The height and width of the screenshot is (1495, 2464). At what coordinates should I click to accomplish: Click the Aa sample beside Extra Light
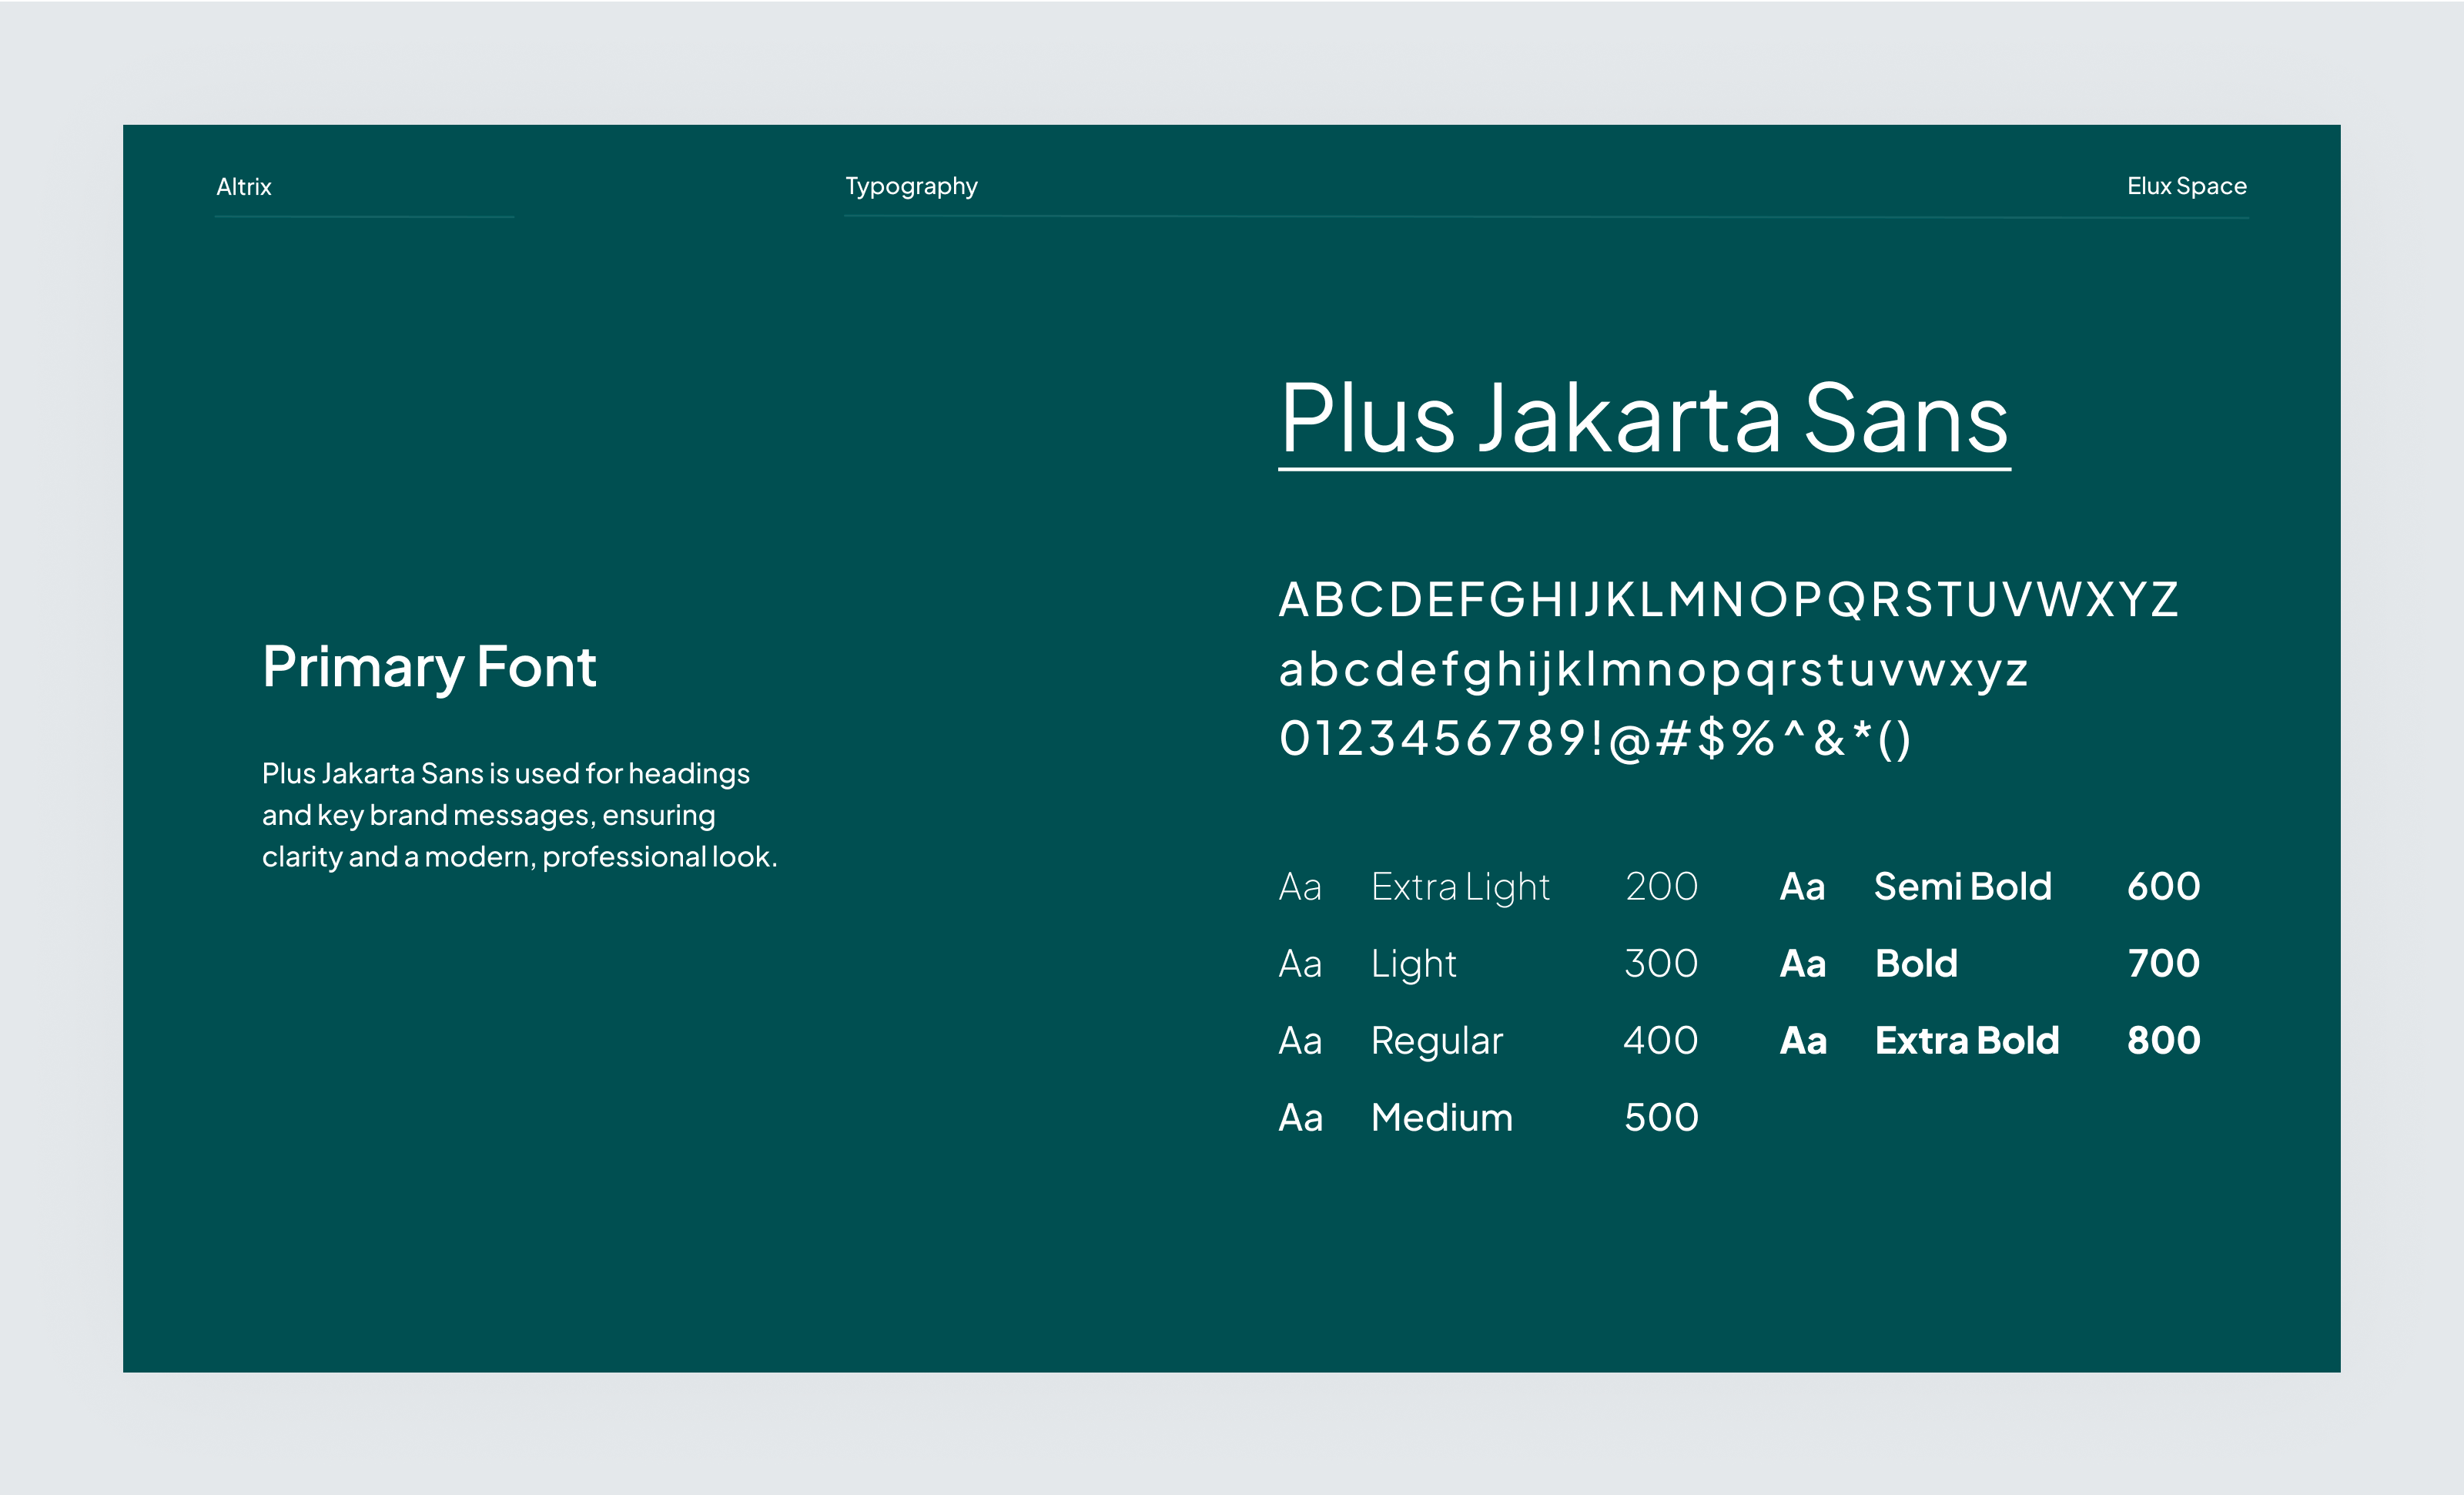[x=1300, y=886]
